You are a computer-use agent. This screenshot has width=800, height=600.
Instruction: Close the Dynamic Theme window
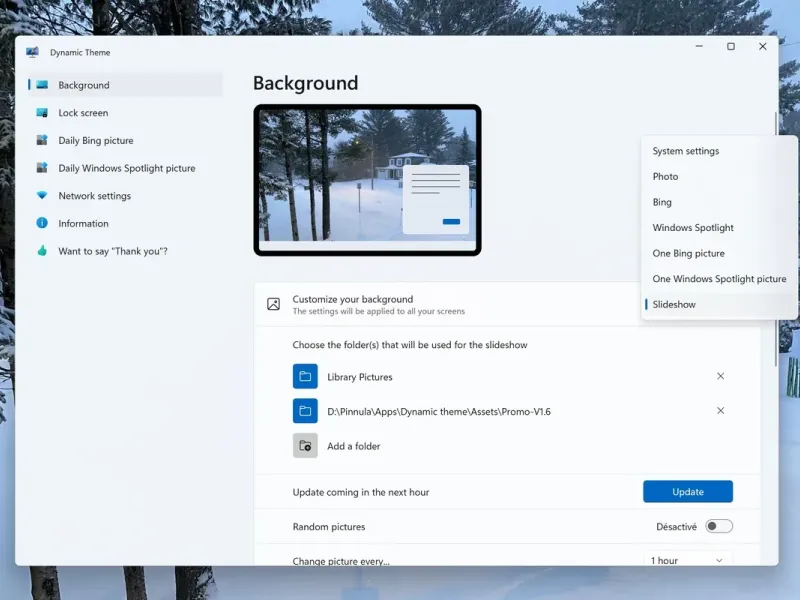pyautogui.click(x=763, y=46)
